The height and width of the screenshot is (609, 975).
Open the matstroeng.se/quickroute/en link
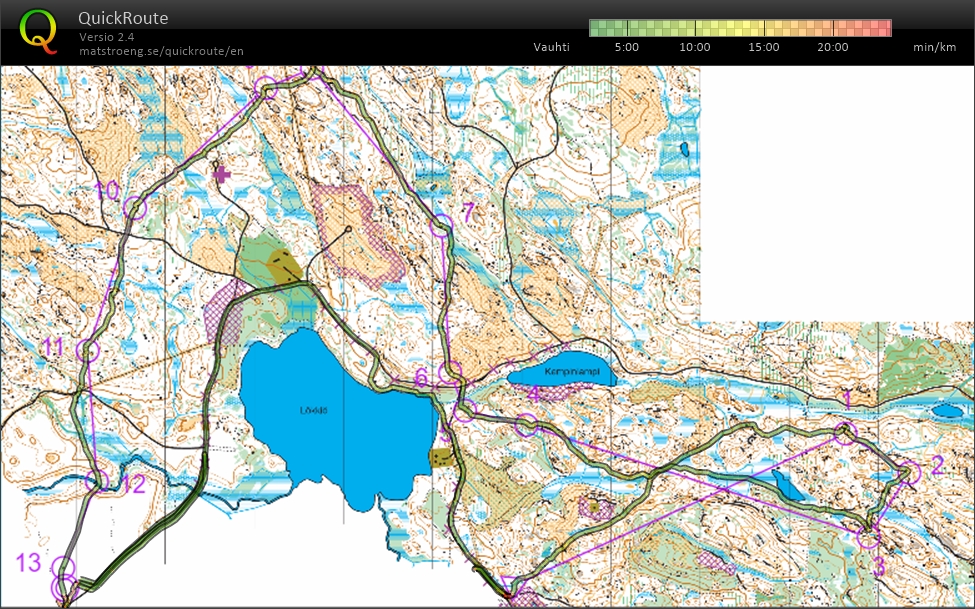coord(161,50)
